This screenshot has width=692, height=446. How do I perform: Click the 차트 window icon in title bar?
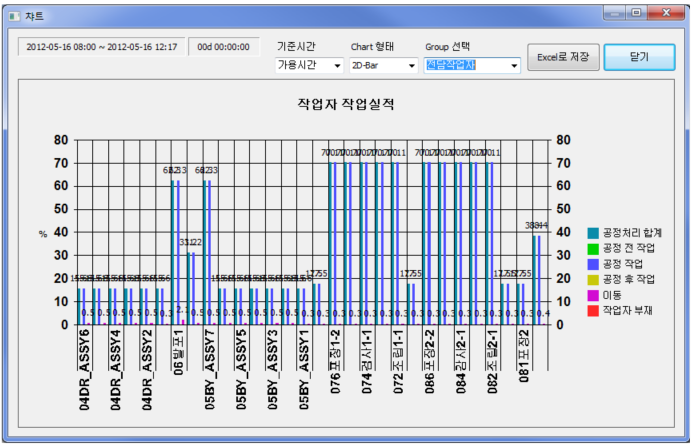click(x=13, y=14)
